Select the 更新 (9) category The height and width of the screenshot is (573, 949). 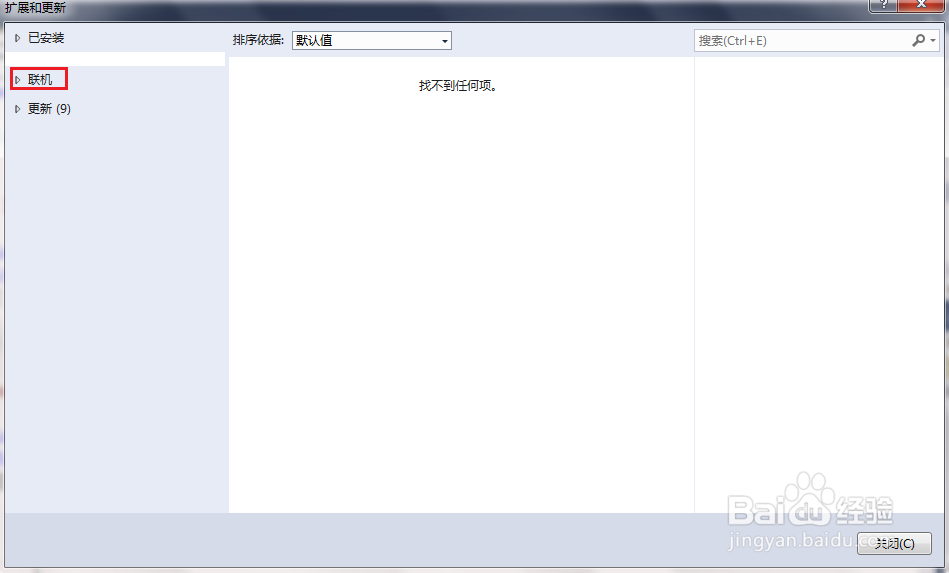(x=49, y=109)
